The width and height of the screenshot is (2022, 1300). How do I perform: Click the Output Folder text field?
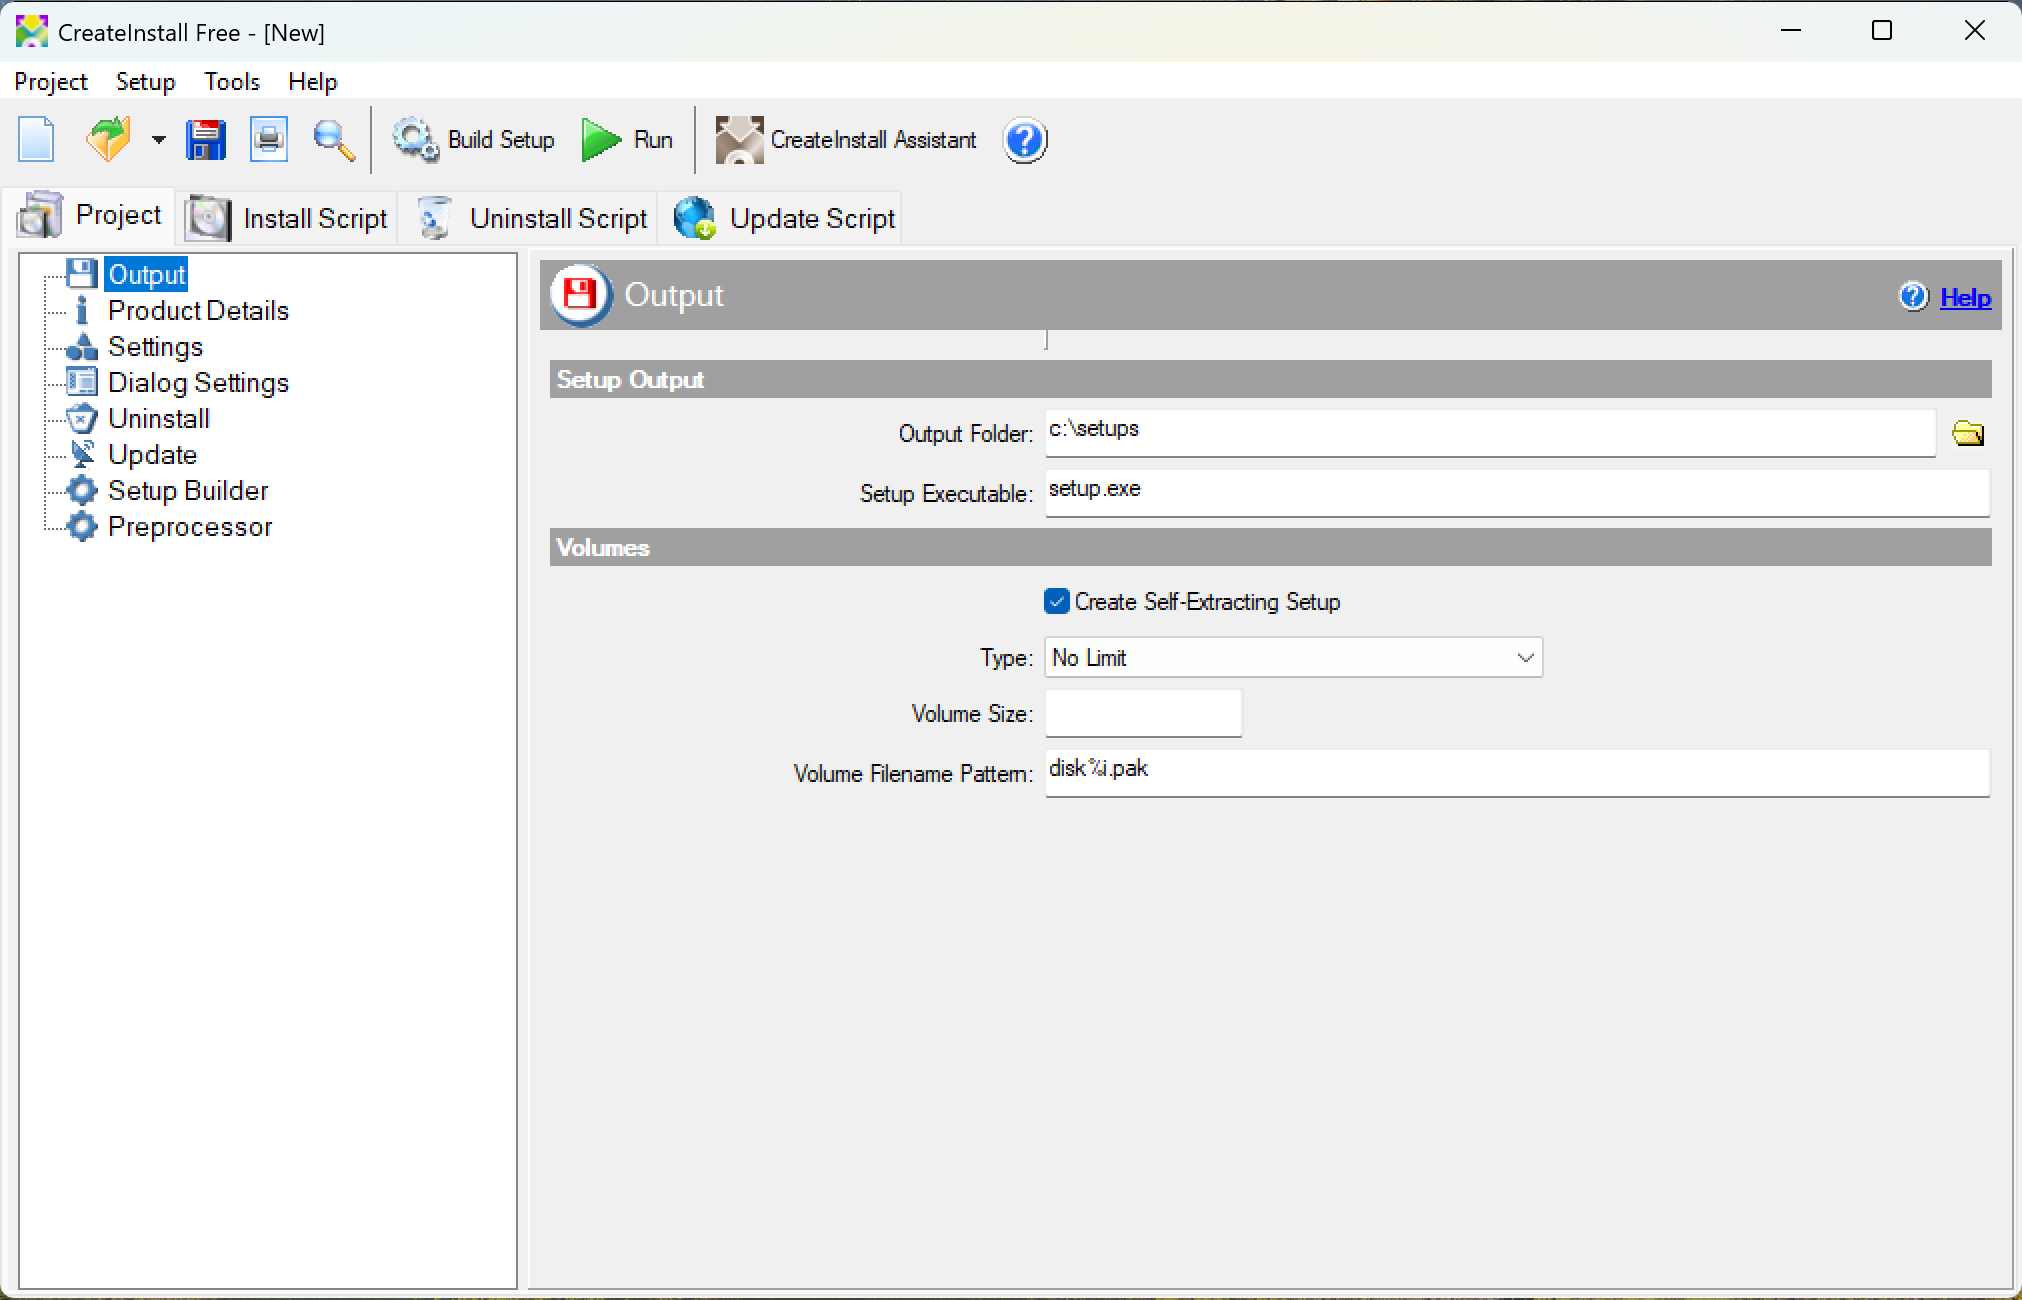tap(1490, 432)
